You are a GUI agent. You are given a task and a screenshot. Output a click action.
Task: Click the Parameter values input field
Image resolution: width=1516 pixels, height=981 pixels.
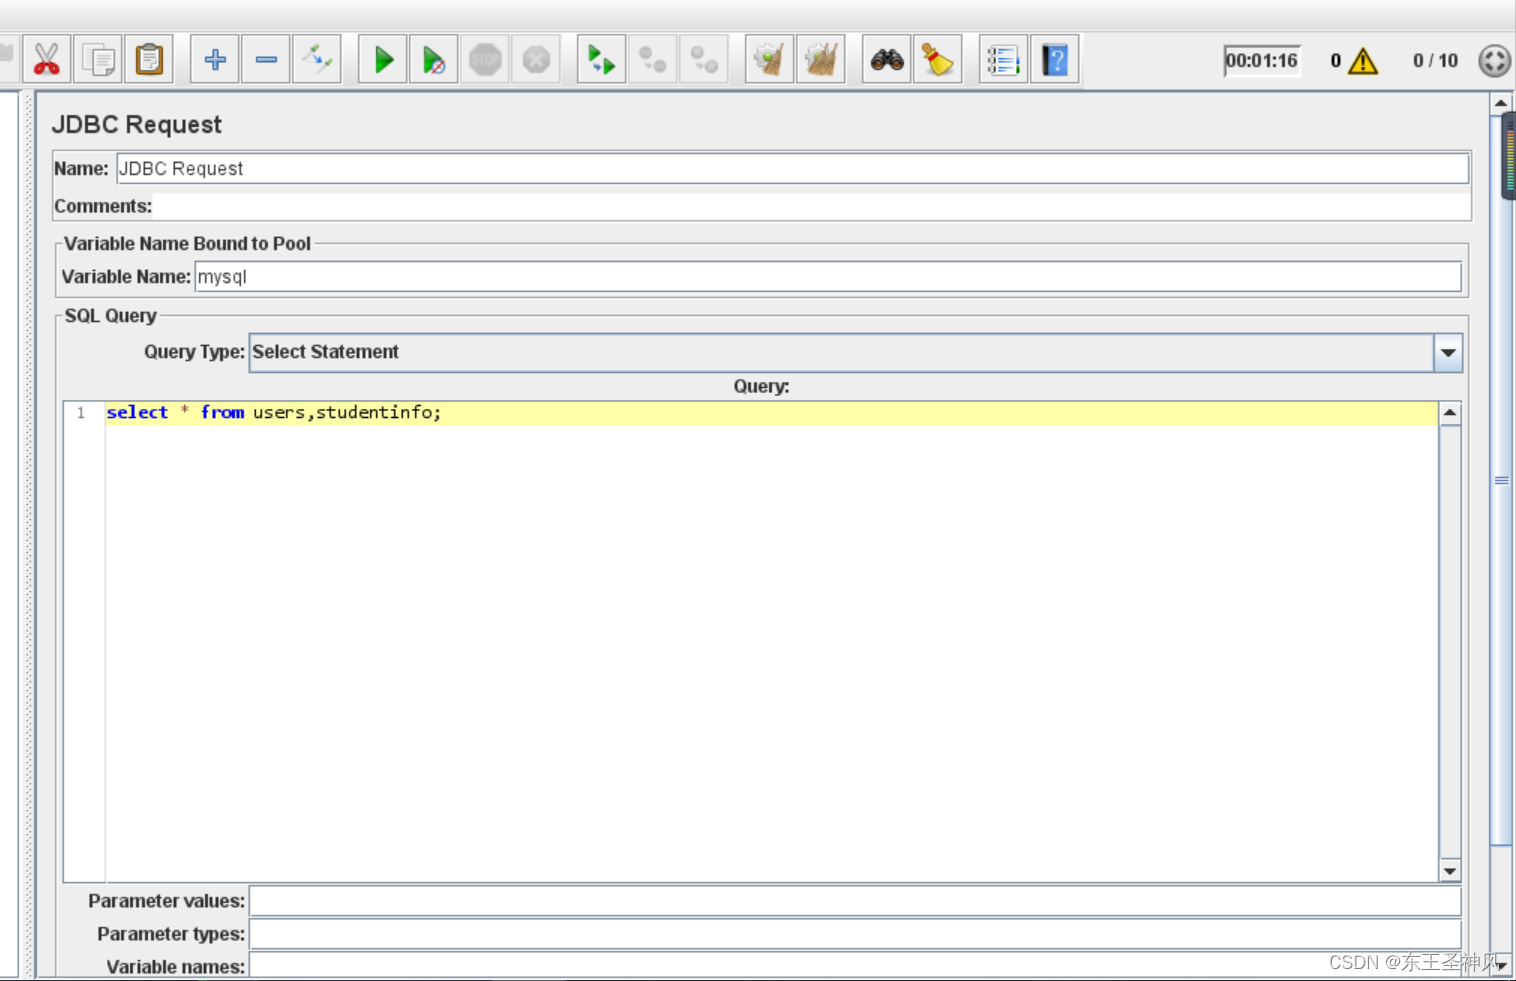(x=854, y=901)
